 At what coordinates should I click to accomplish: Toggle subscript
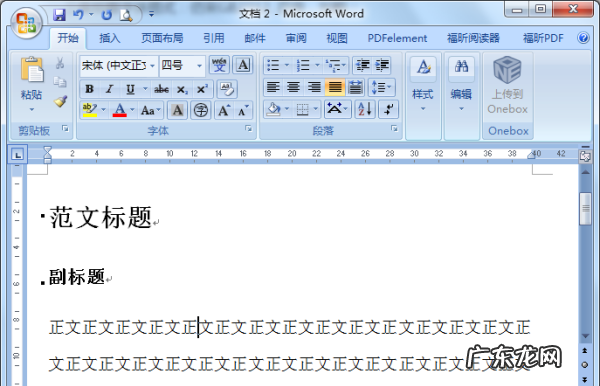pyautogui.click(x=182, y=89)
